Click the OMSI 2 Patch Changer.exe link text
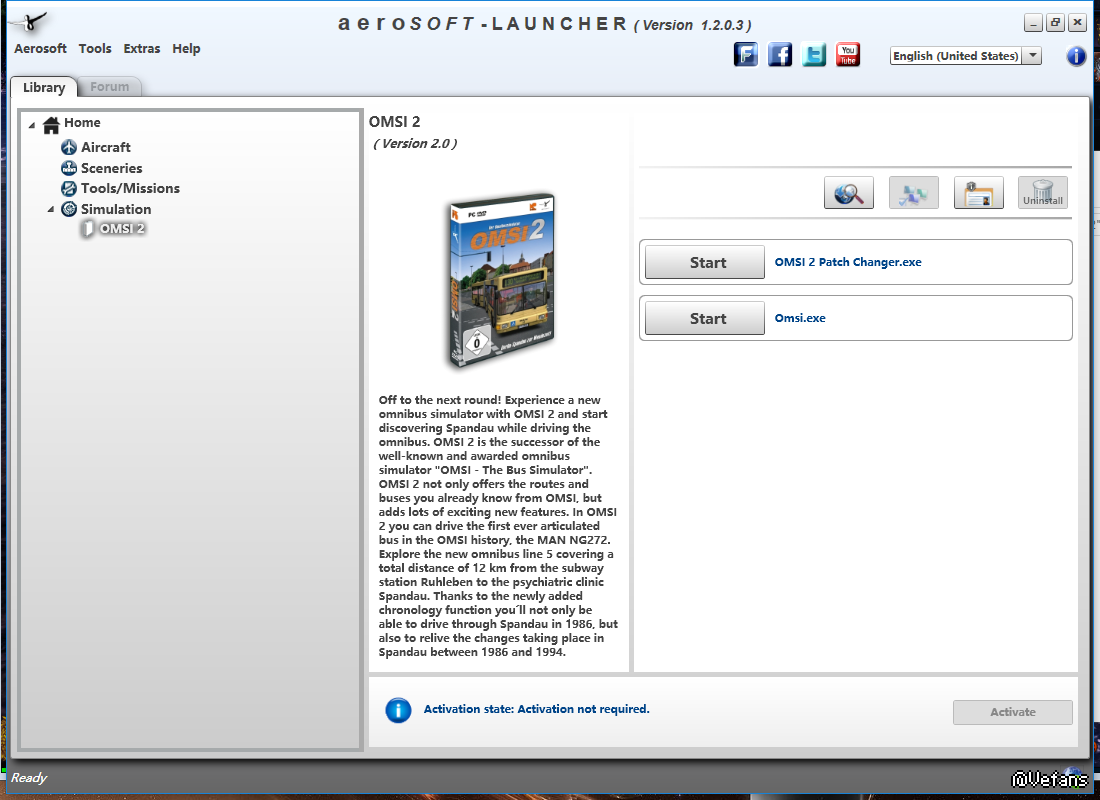Viewport: 1100px width, 800px height. tap(847, 262)
